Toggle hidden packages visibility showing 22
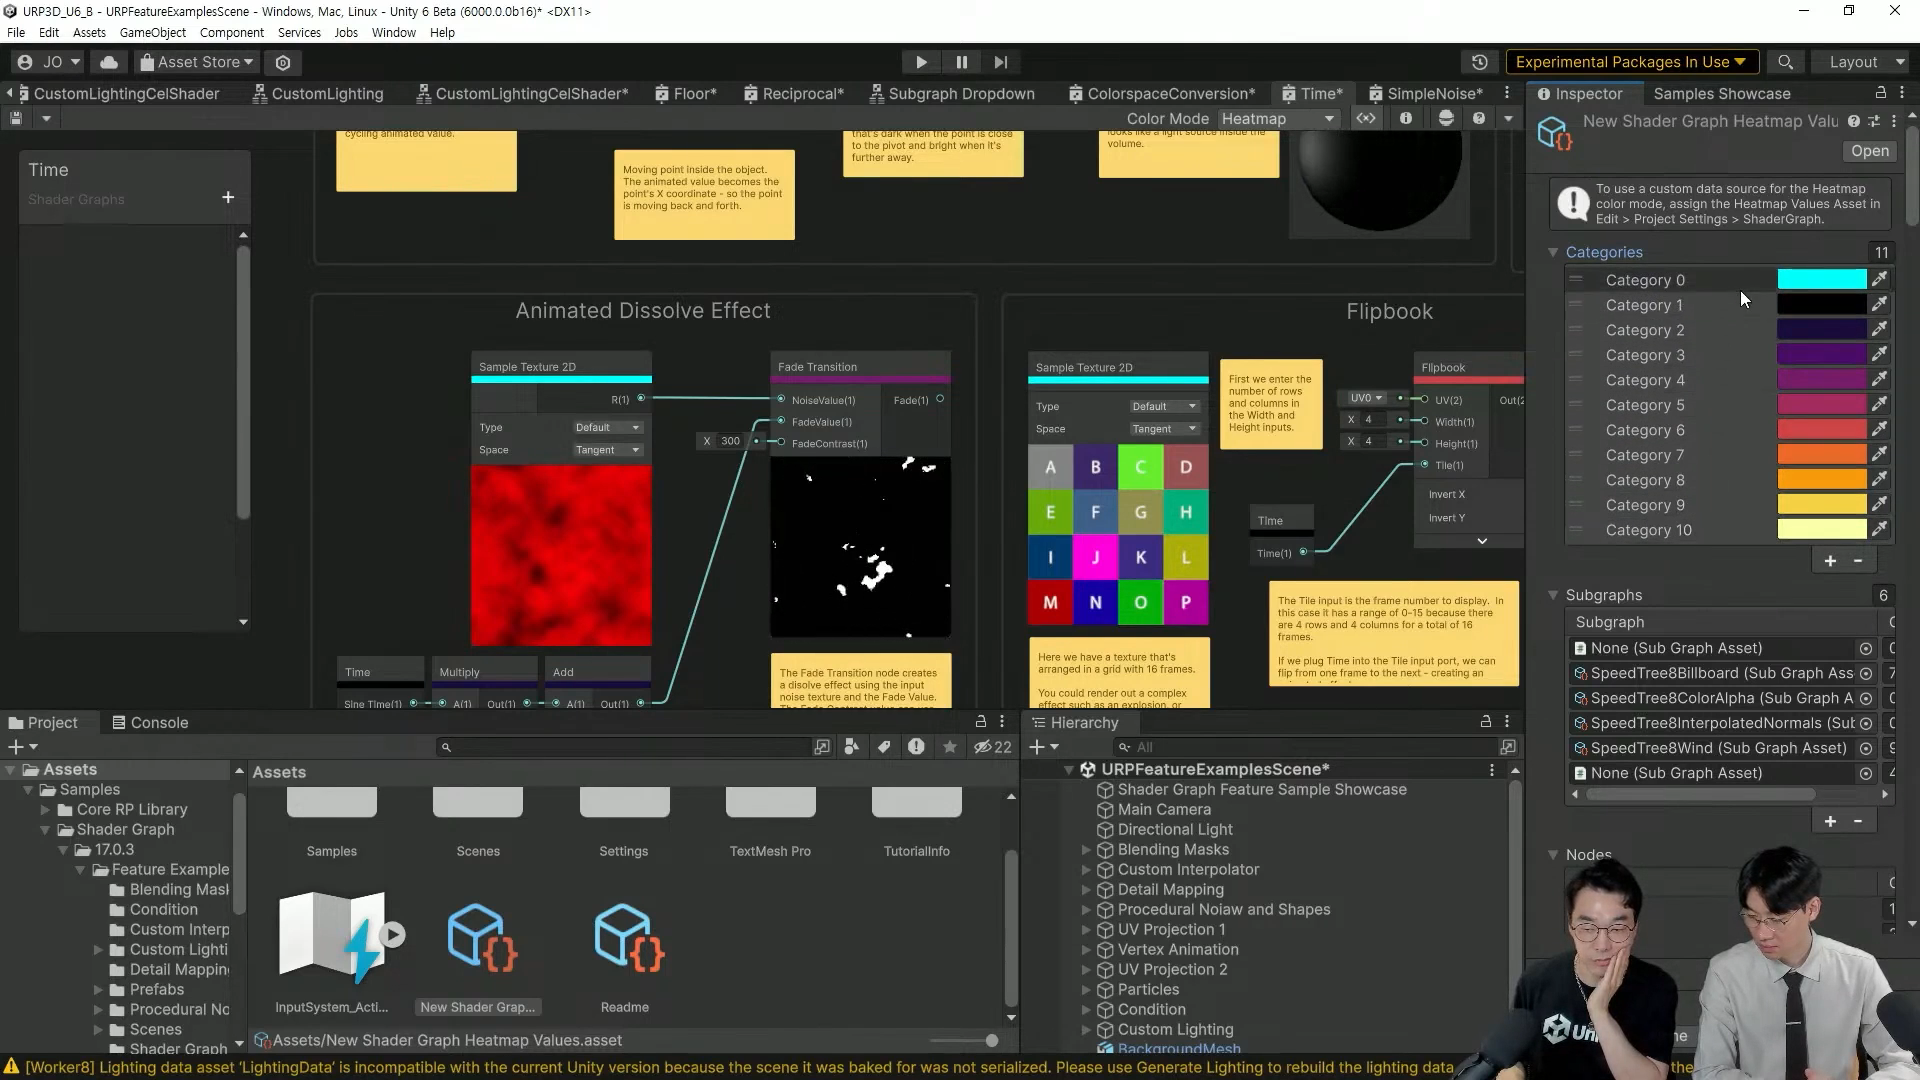The height and width of the screenshot is (1080, 1920). pyautogui.click(x=992, y=747)
